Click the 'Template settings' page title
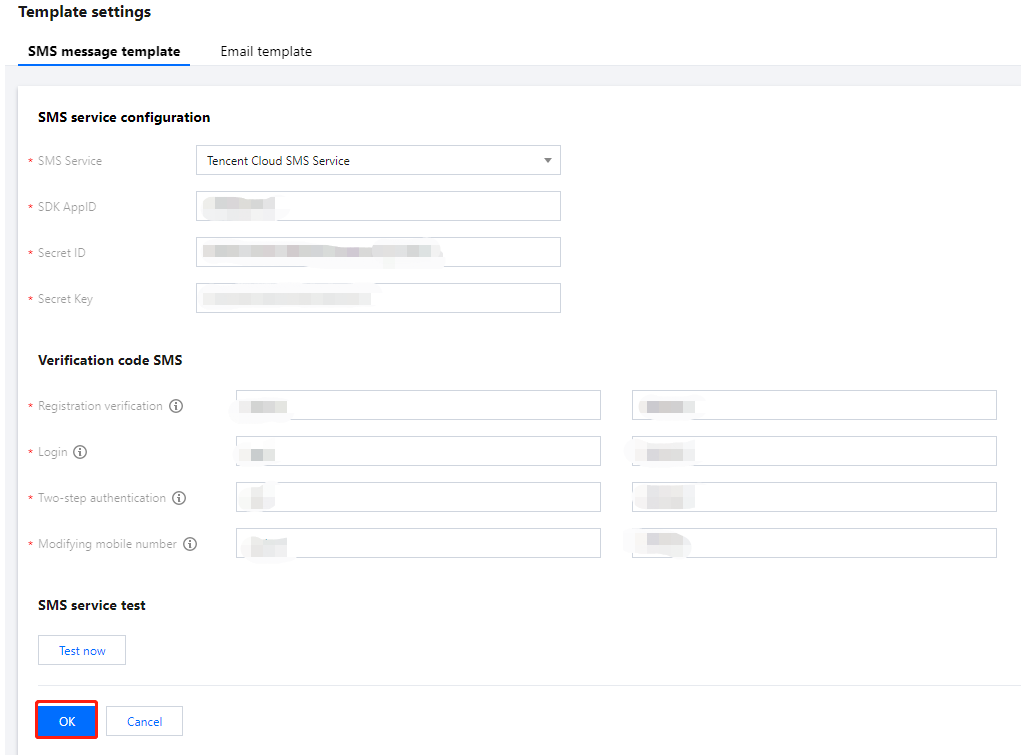Image resolution: width=1028 pixels, height=755 pixels. [85, 12]
